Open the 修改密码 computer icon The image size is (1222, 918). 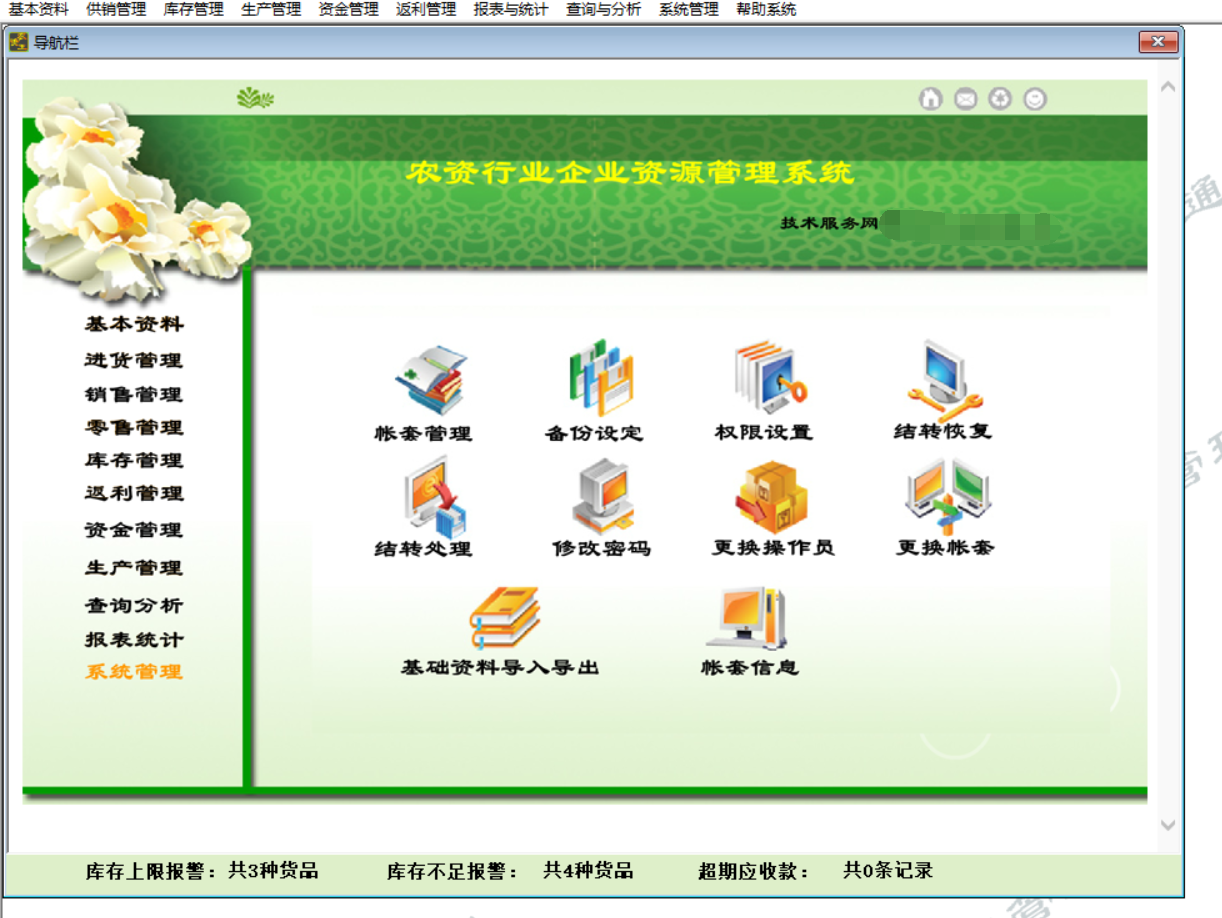pos(603,497)
